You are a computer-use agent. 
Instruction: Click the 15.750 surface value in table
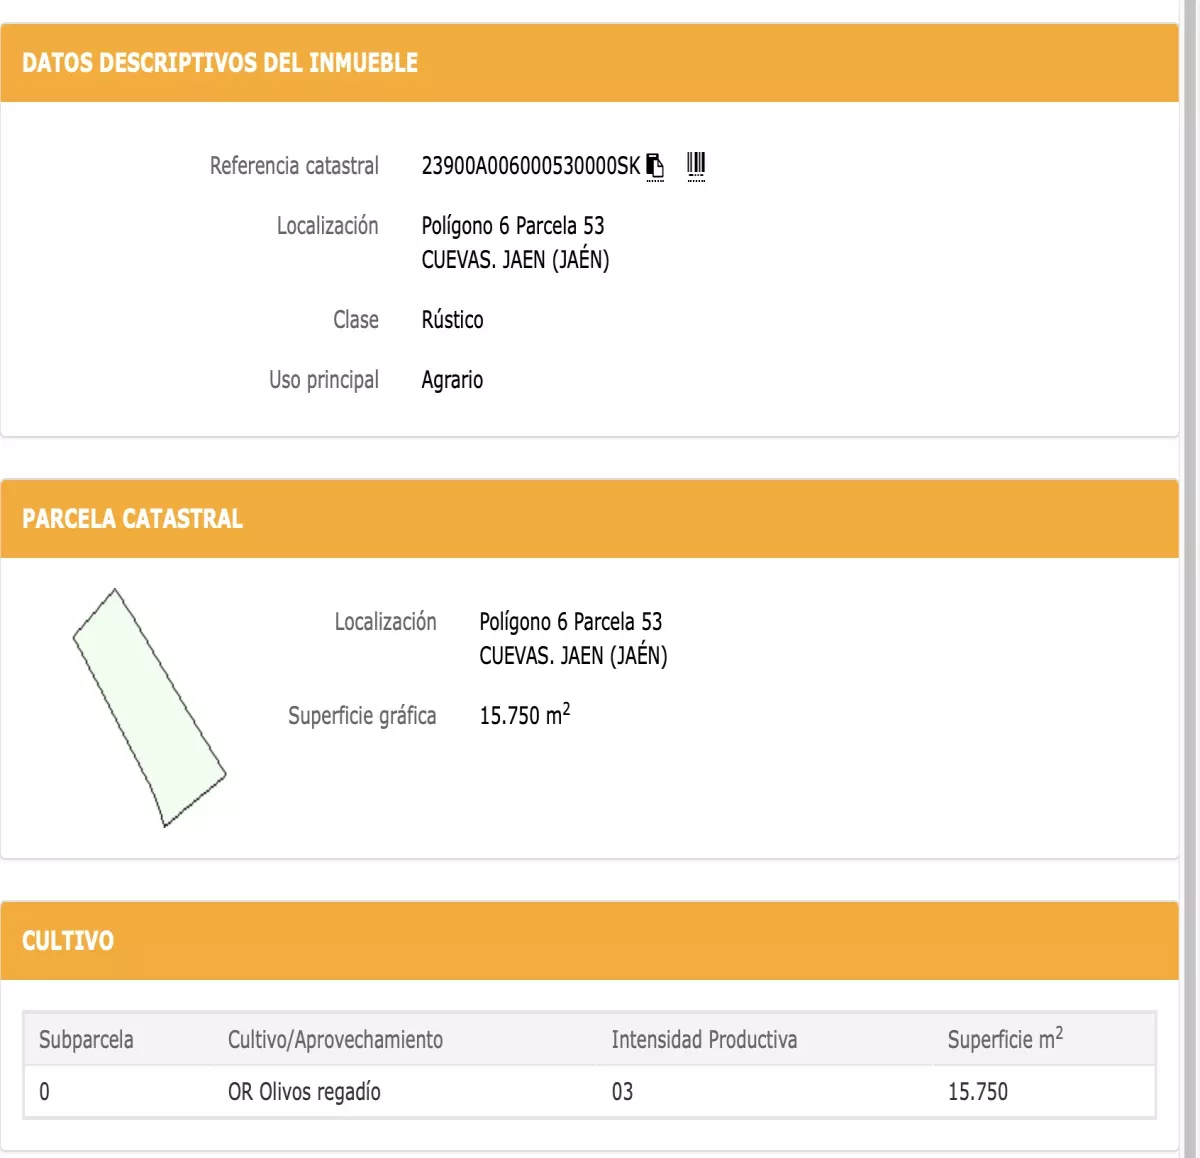978,1092
